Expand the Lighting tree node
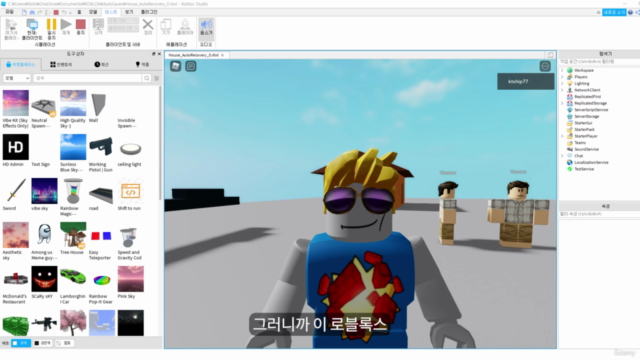 (x=562, y=83)
